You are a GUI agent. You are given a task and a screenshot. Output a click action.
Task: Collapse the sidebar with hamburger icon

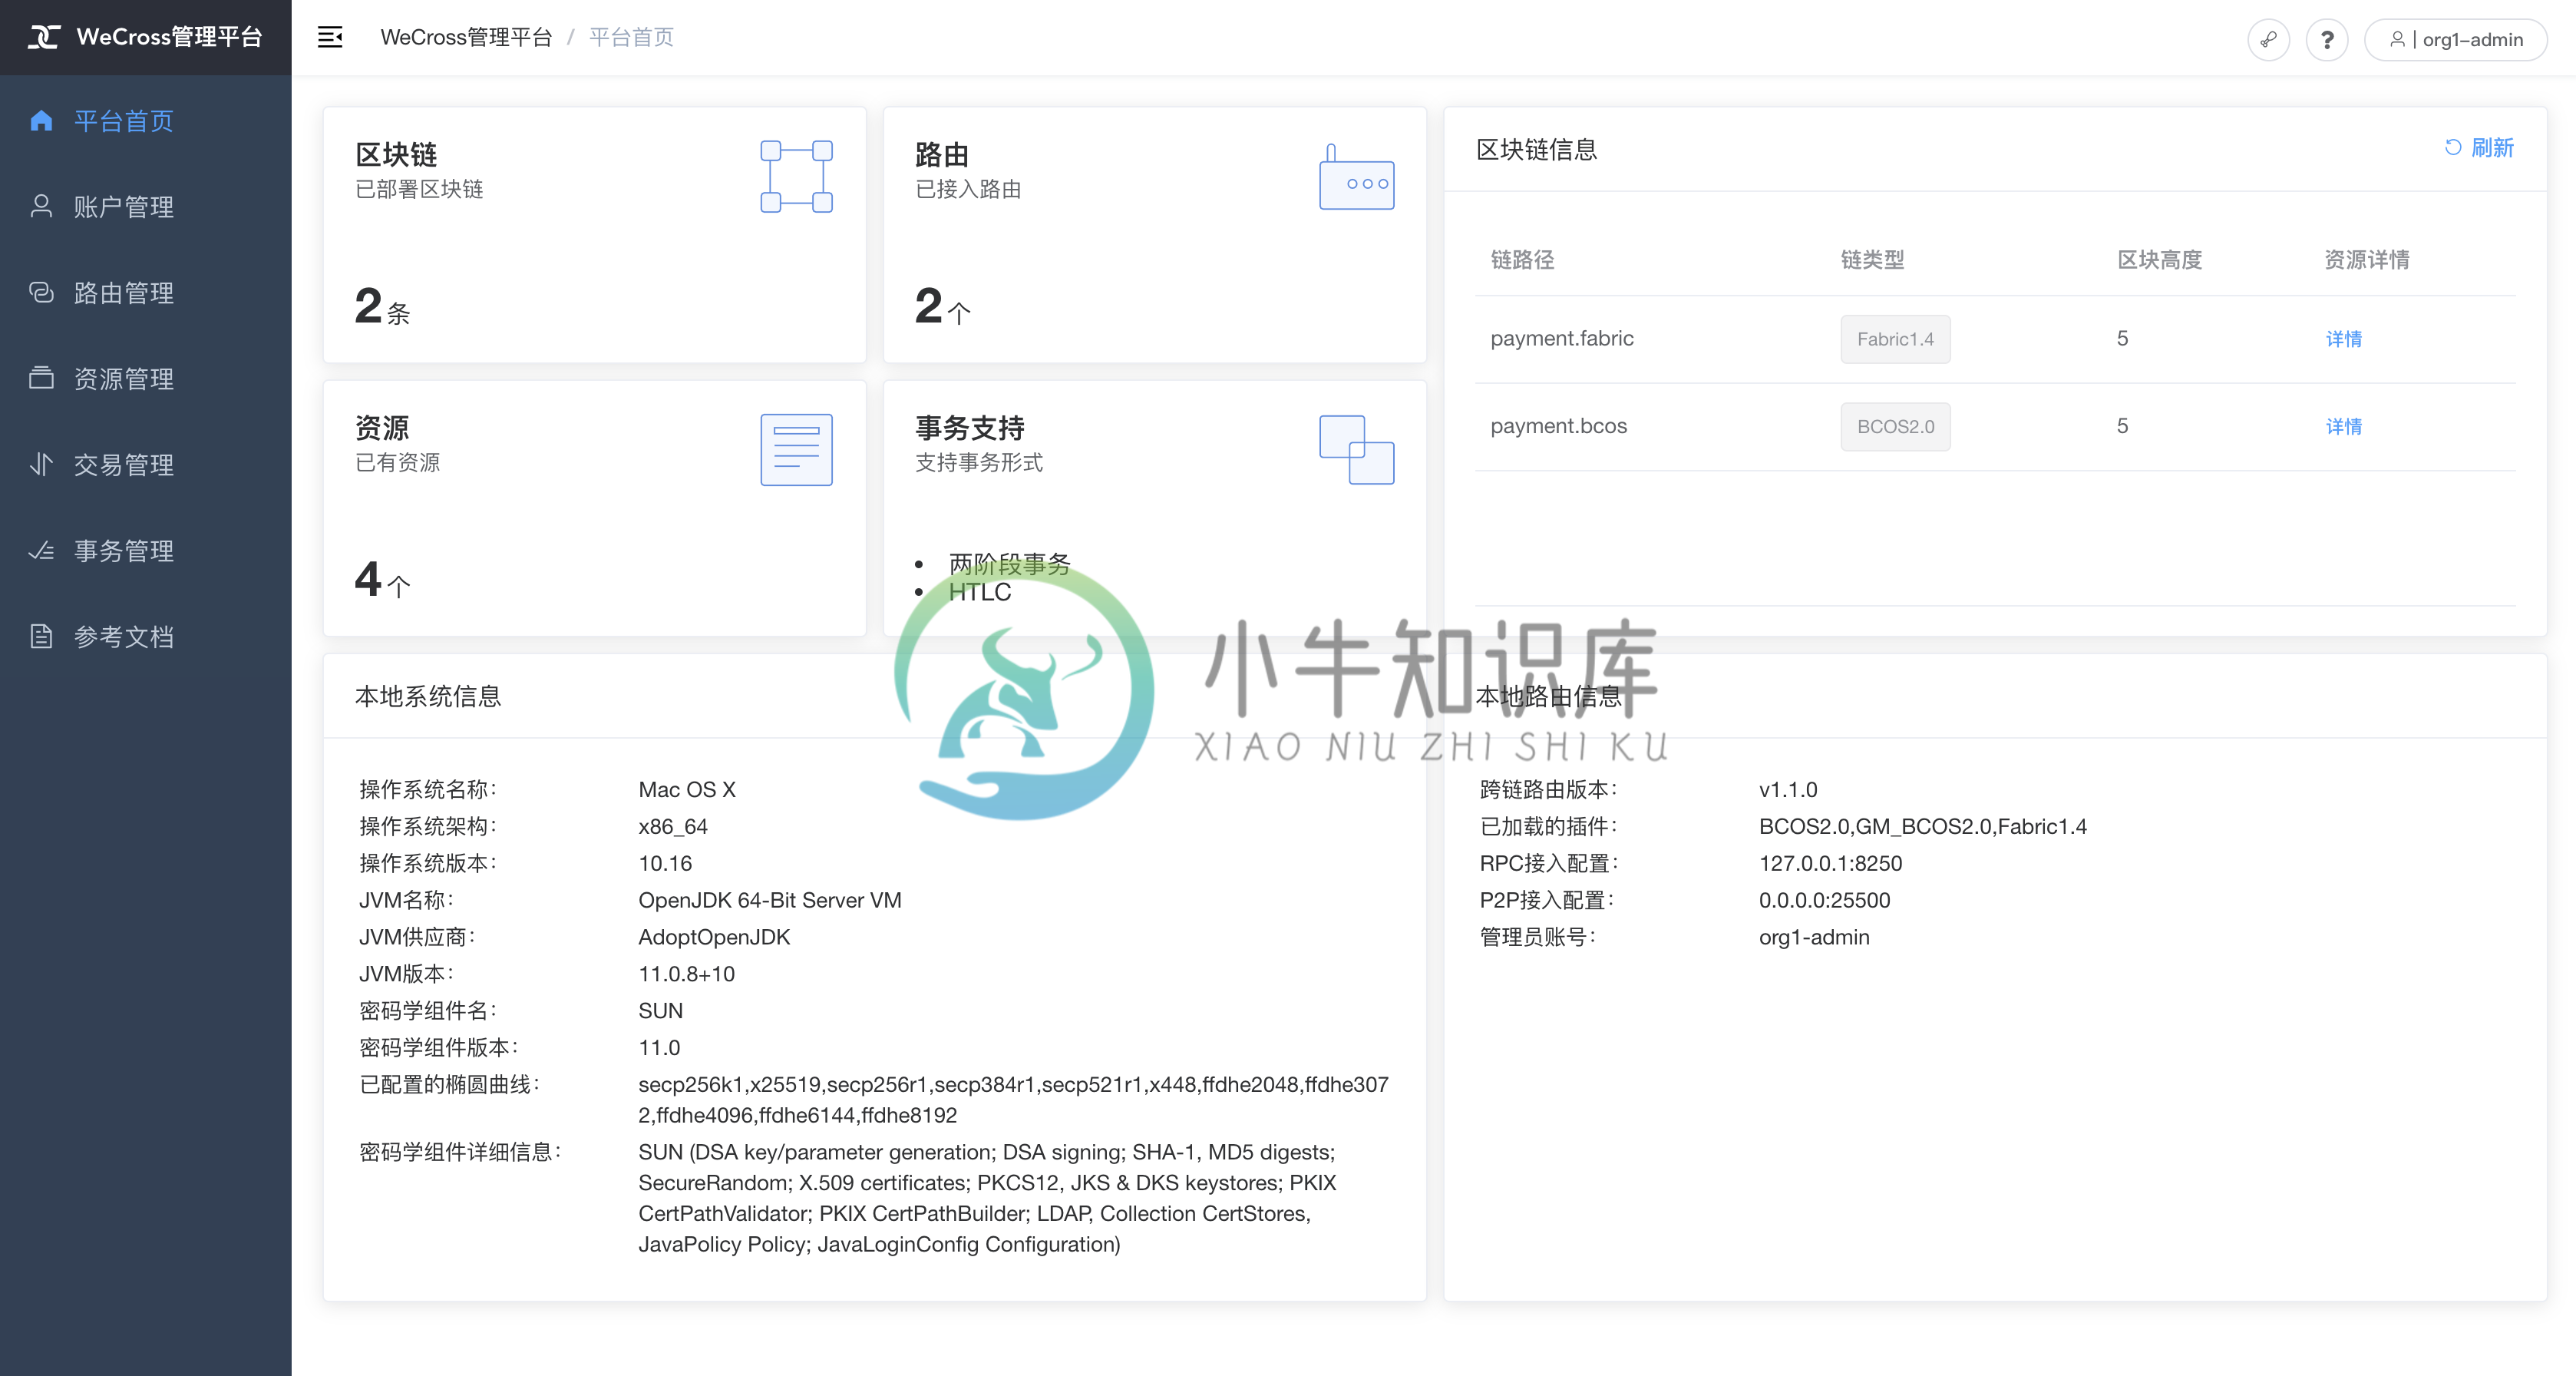[x=330, y=37]
